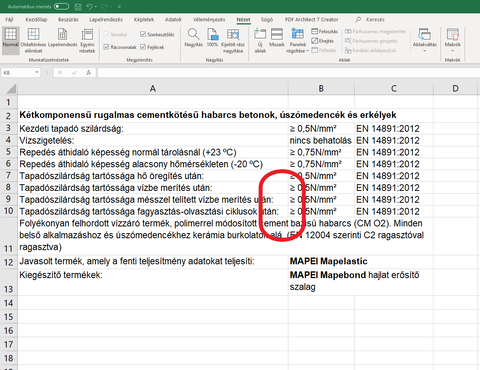Viewport: 480px width, 370px height.
Task: Select the Normál workbook view
Action: (10, 40)
